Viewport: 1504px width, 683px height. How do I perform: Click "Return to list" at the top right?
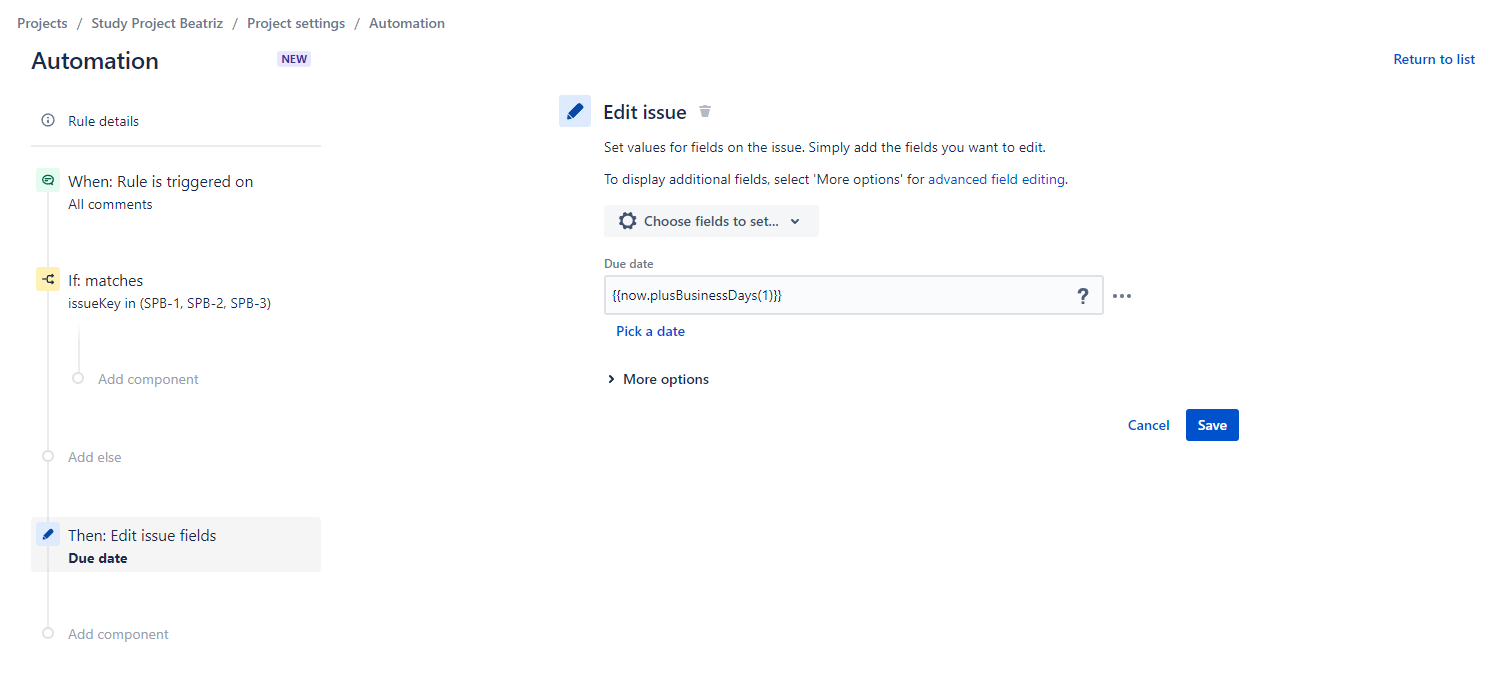coord(1434,58)
